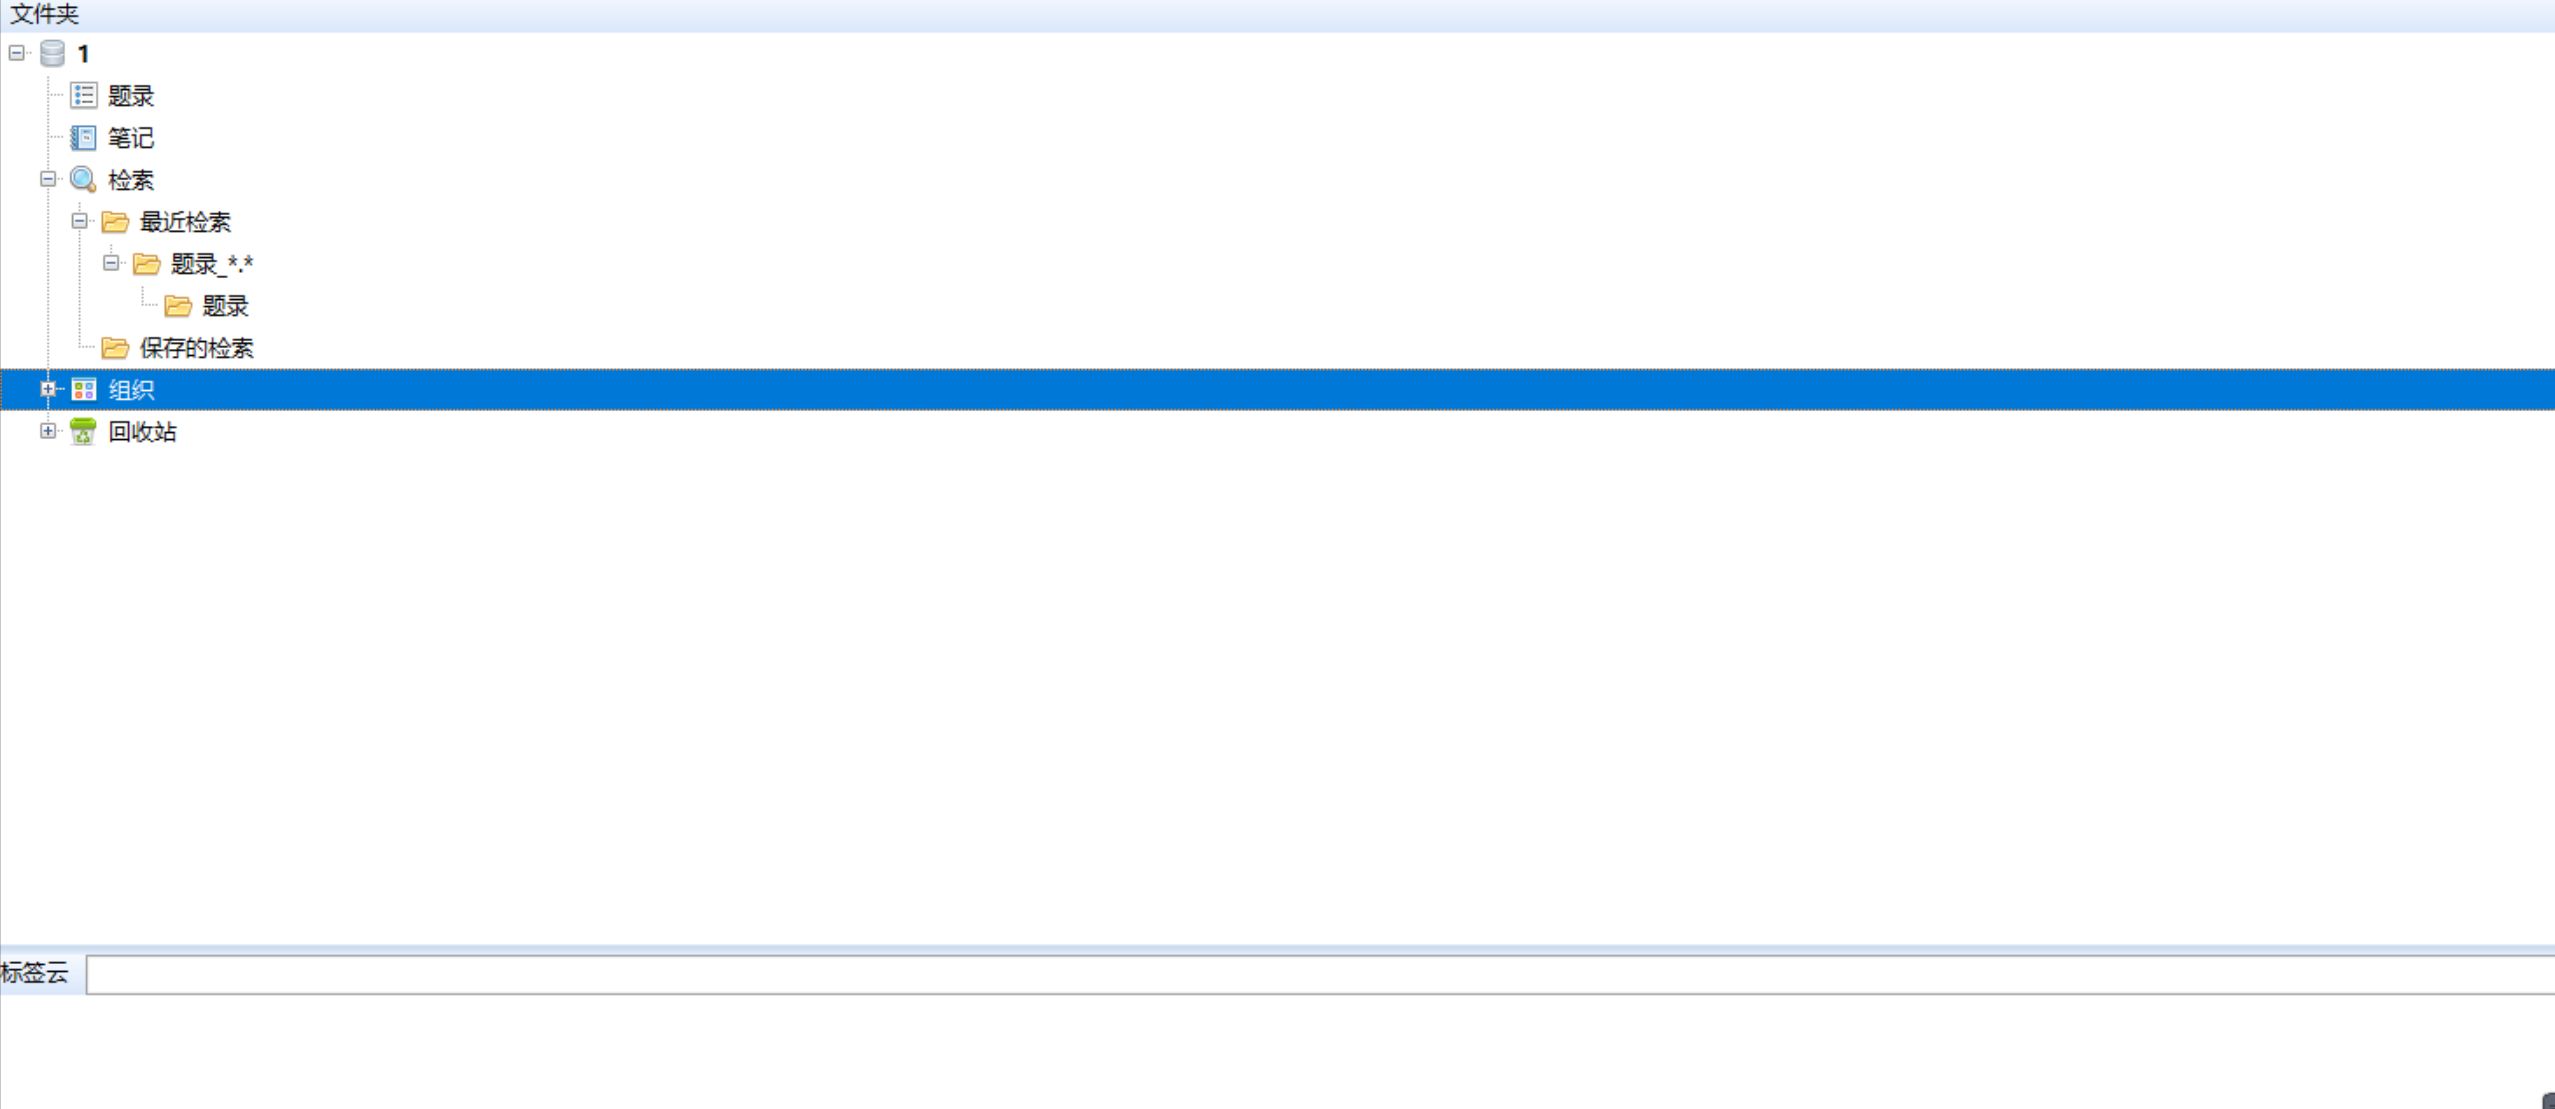Select the 最近检索 tree item
This screenshot has height=1109, width=2555.
coord(184,220)
